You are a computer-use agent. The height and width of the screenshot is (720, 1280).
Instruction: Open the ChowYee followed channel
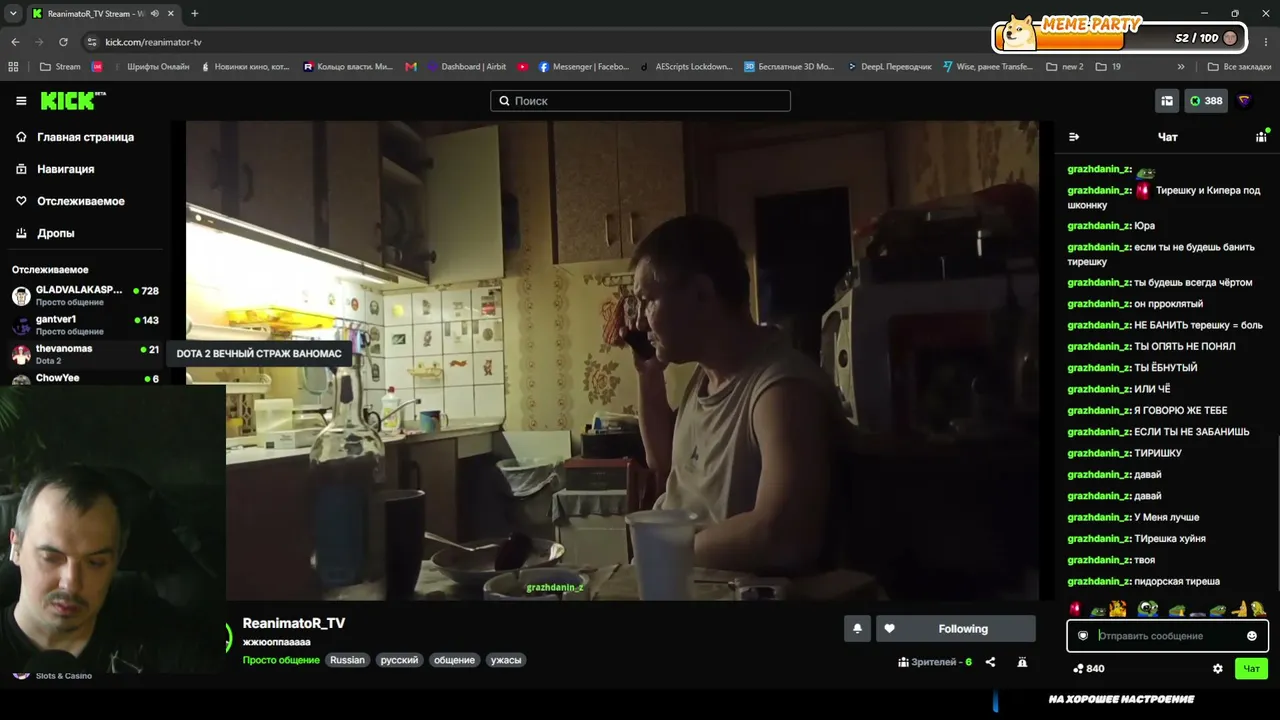click(x=85, y=379)
